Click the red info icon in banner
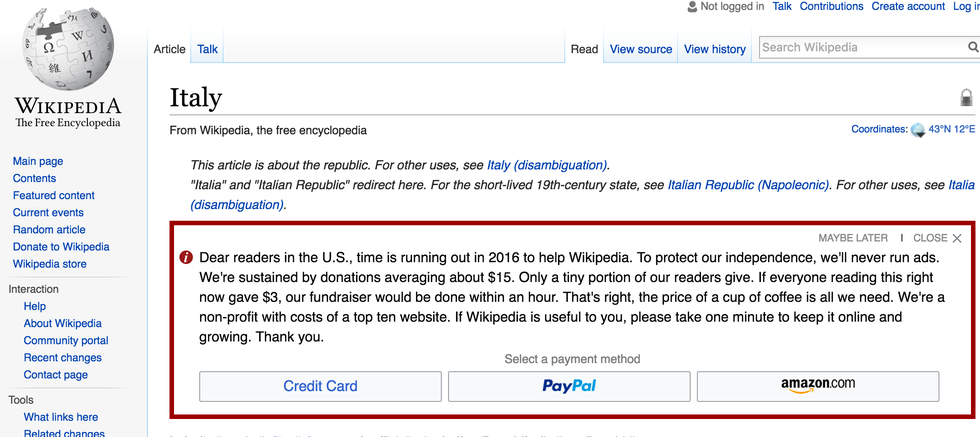The height and width of the screenshot is (437, 980). point(186,257)
